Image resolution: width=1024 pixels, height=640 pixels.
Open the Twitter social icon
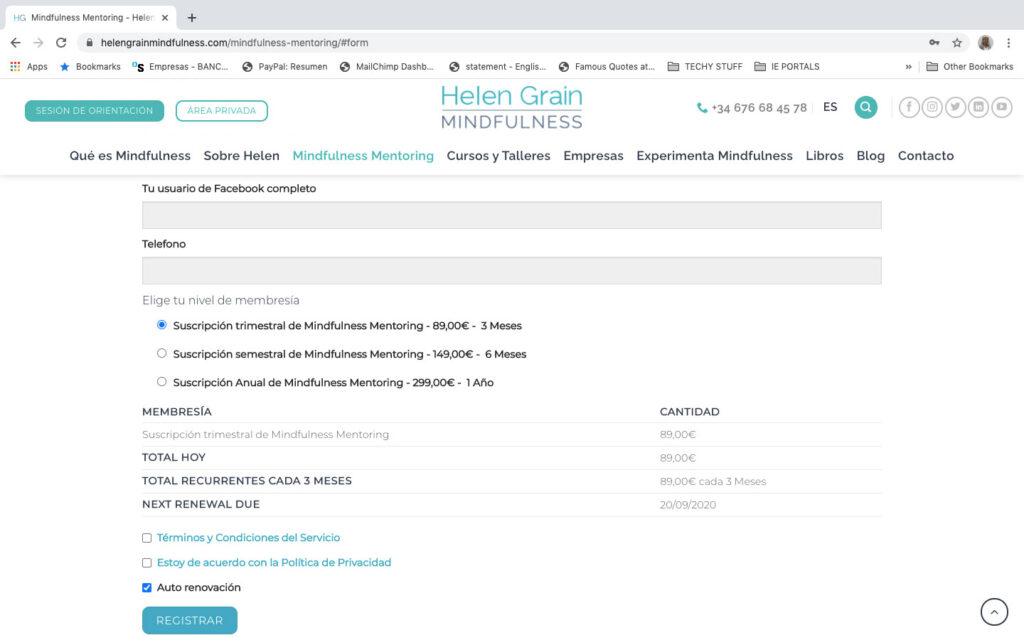tap(955, 107)
